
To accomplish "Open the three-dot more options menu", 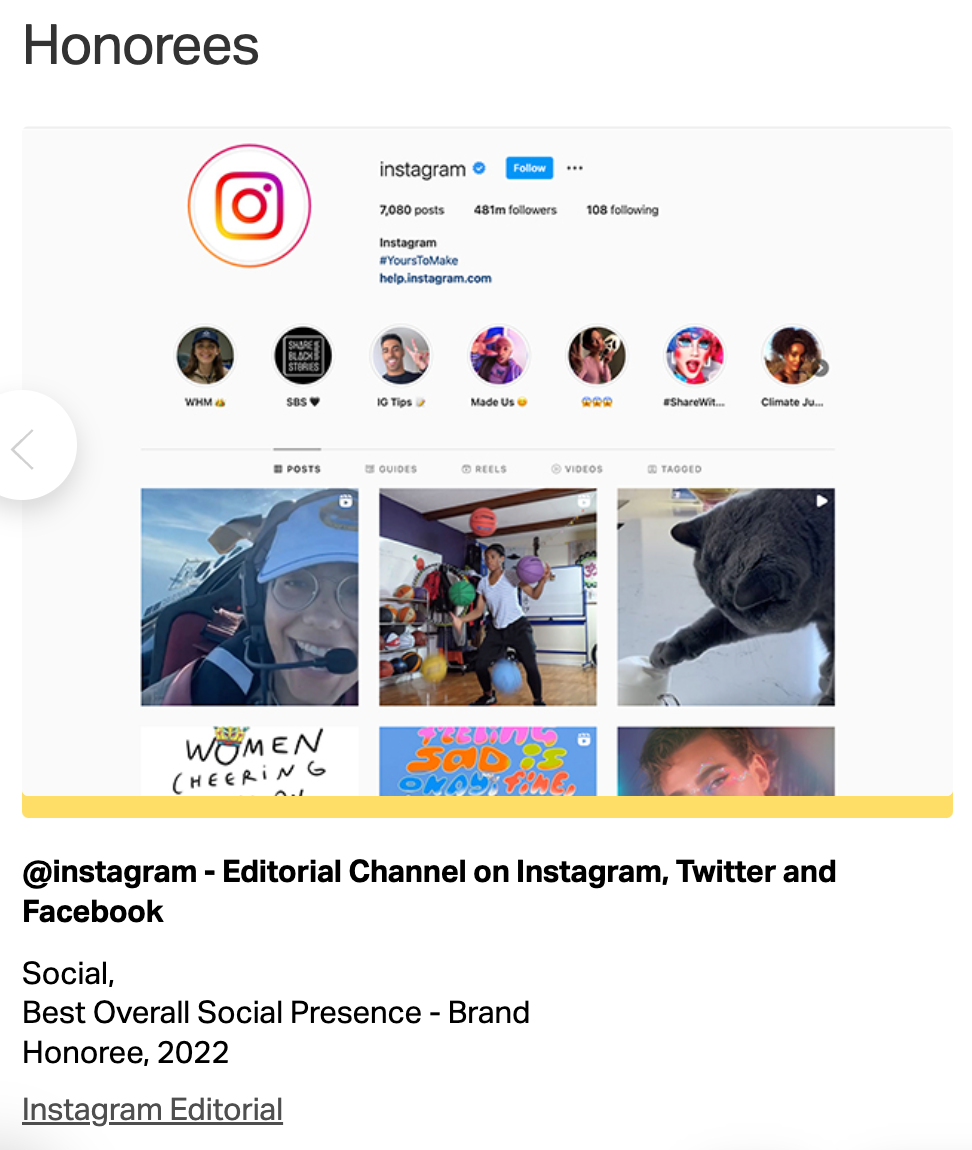I will tap(574, 168).
